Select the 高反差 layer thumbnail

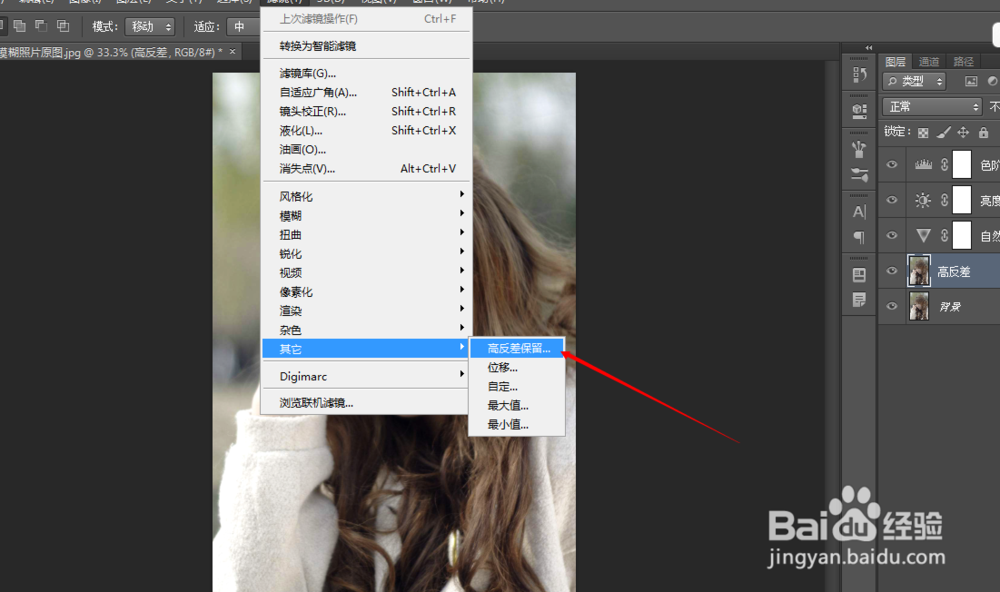(919, 271)
